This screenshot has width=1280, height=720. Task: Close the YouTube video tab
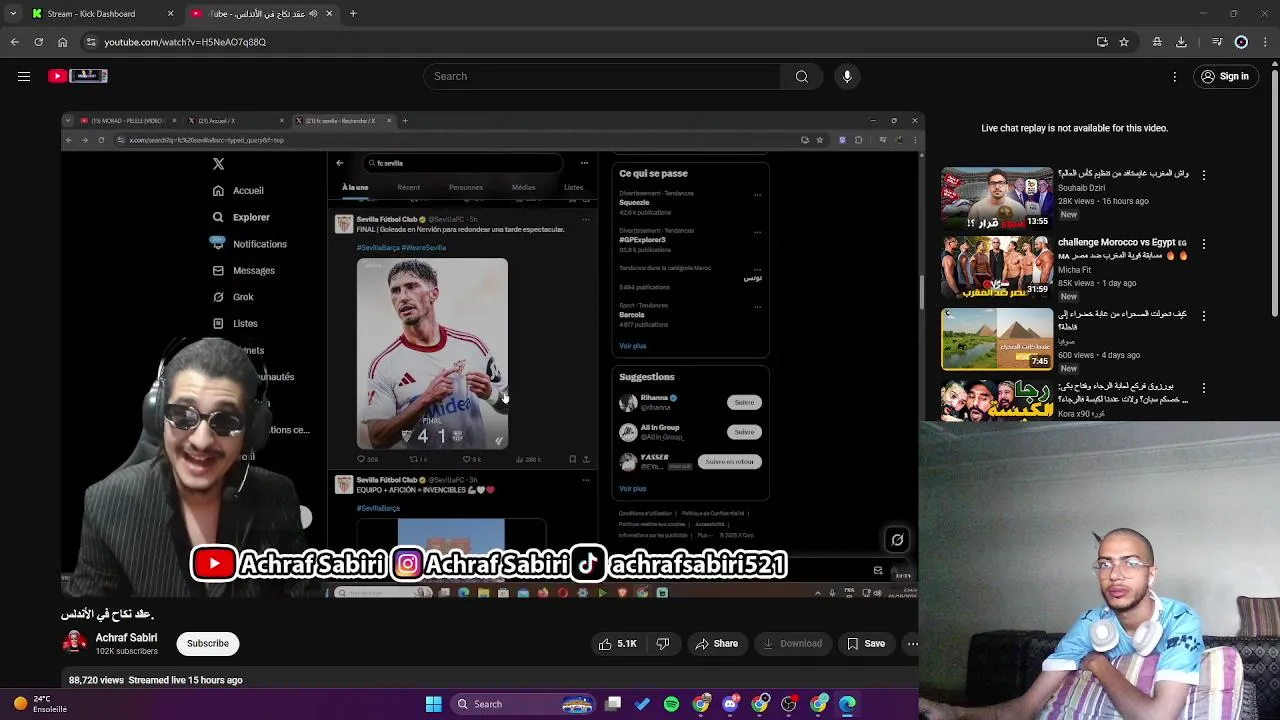click(329, 14)
